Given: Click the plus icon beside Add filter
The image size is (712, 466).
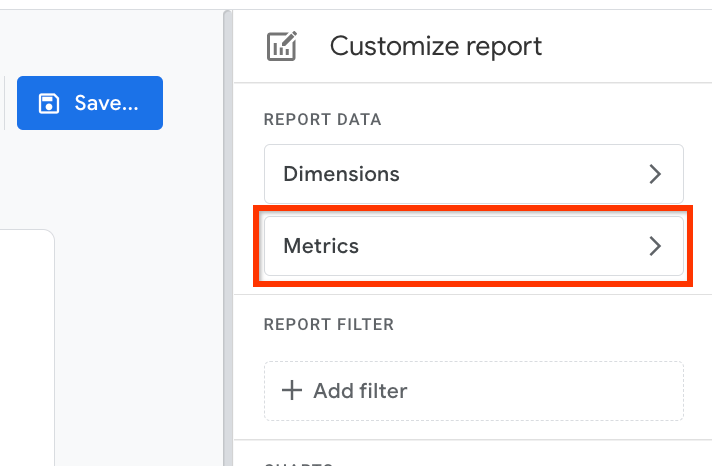Looking at the screenshot, I should click(292, 391).
